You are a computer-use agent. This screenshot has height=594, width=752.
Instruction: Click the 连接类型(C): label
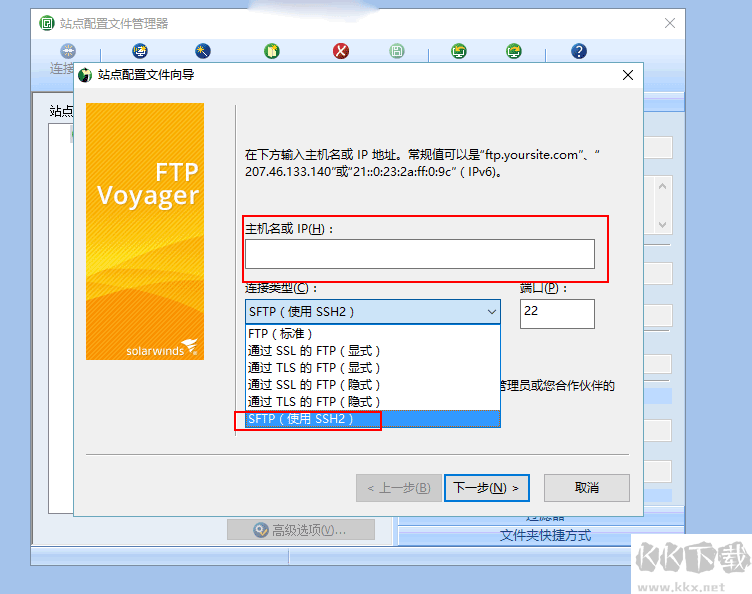(x=281, y=288)
